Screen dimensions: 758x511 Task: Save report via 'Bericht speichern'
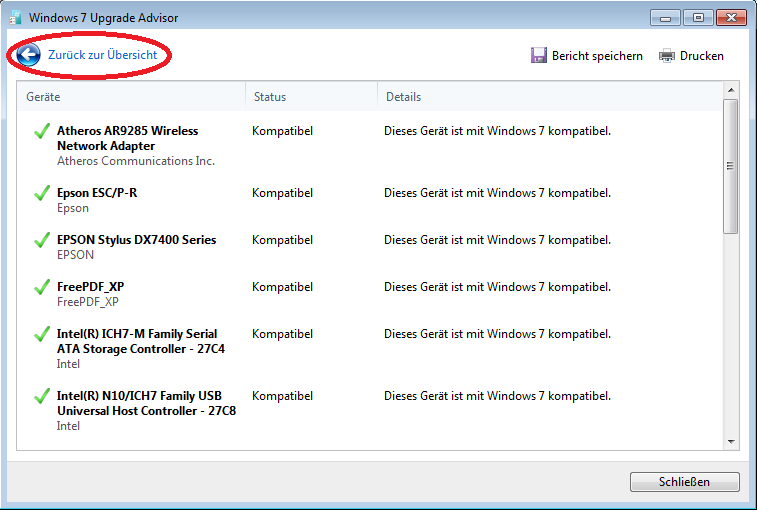point(597,56)
